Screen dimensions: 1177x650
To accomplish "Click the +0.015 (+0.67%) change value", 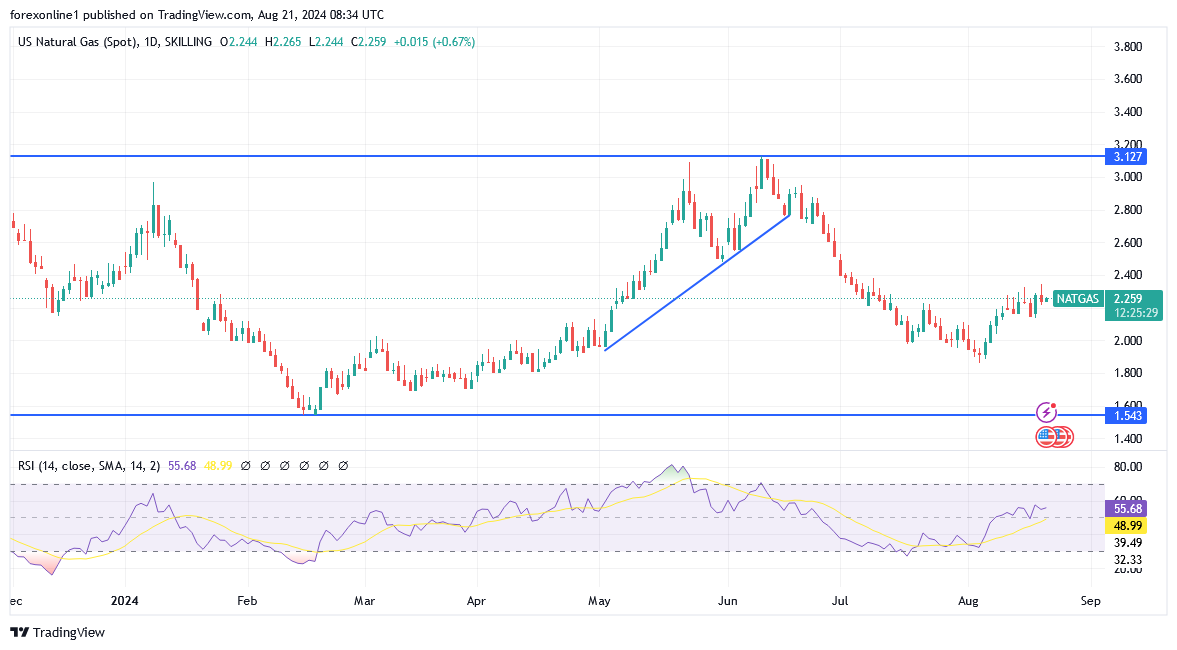I will click(435, 42).
